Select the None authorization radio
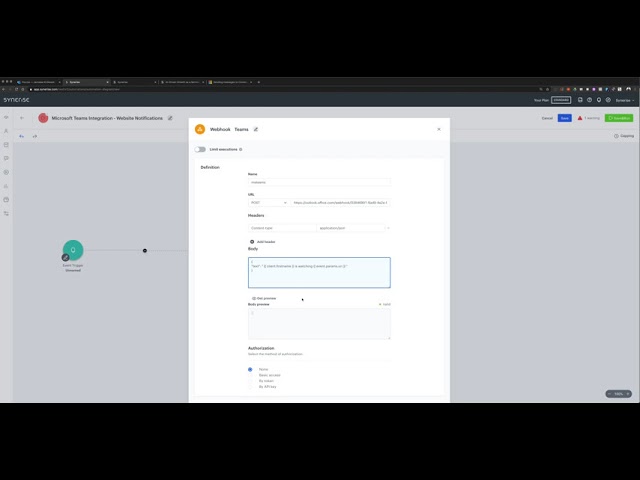640x480 pixels. coord(250,369)
